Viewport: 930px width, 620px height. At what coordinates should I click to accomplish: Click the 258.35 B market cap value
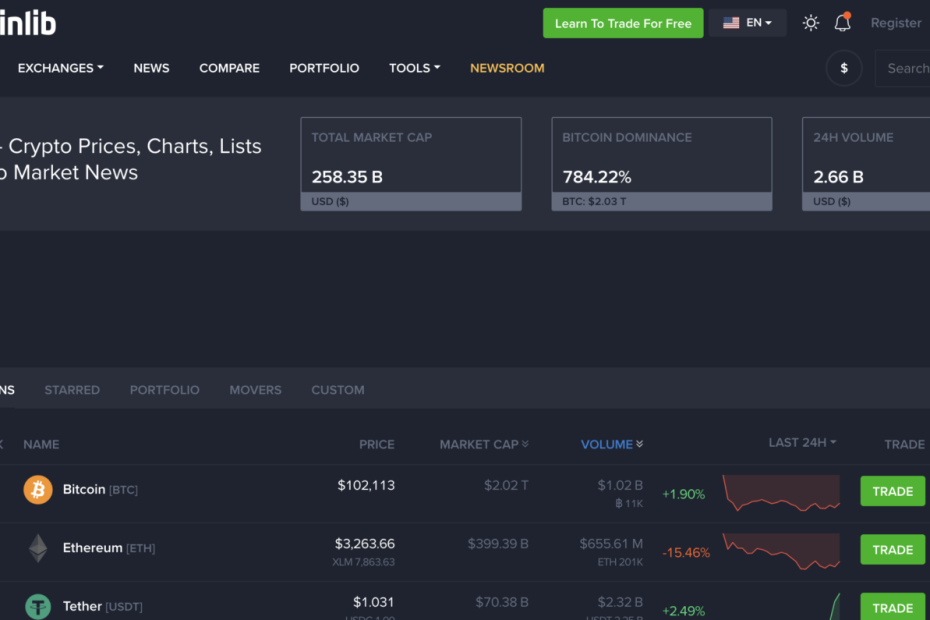(347, 177)
